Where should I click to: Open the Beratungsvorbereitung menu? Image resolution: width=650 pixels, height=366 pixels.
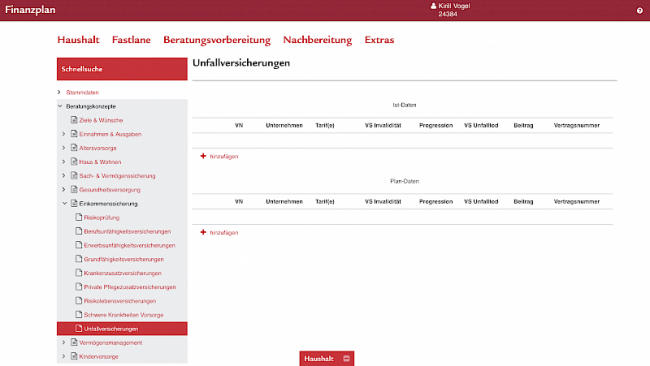(x=217, y=40)
